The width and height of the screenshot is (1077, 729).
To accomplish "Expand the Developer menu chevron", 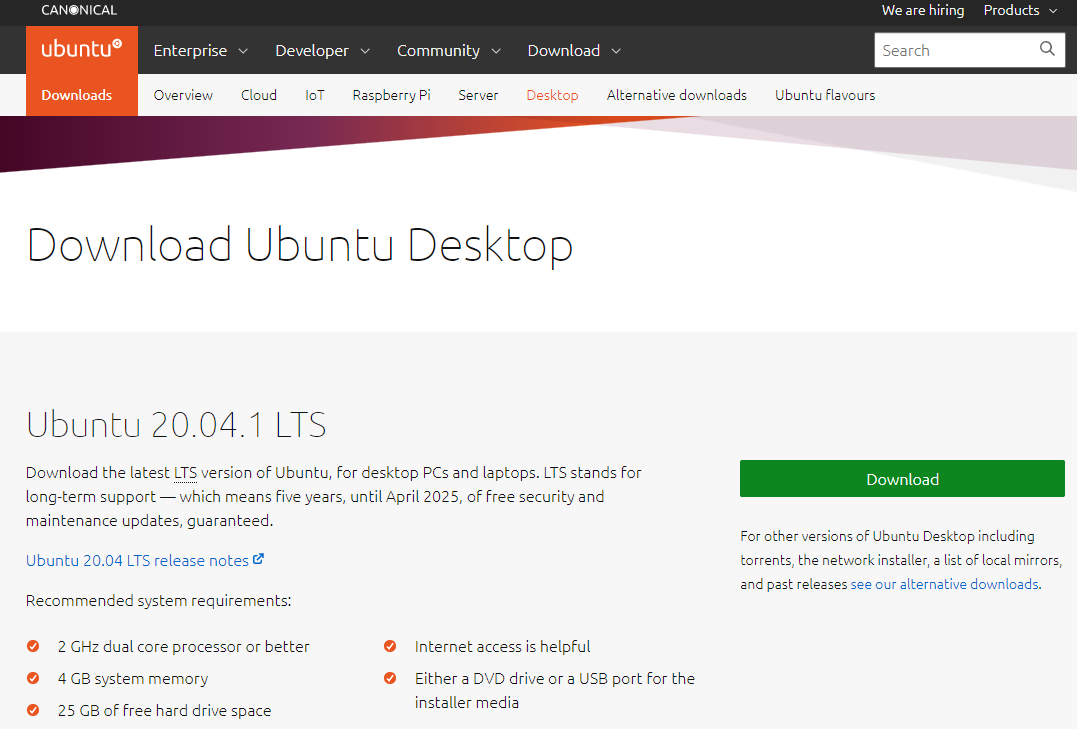I will coord(365,51).
